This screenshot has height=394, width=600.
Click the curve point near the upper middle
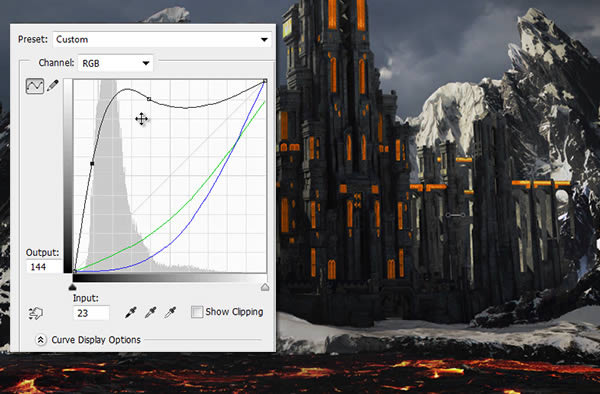pos(149,99)
